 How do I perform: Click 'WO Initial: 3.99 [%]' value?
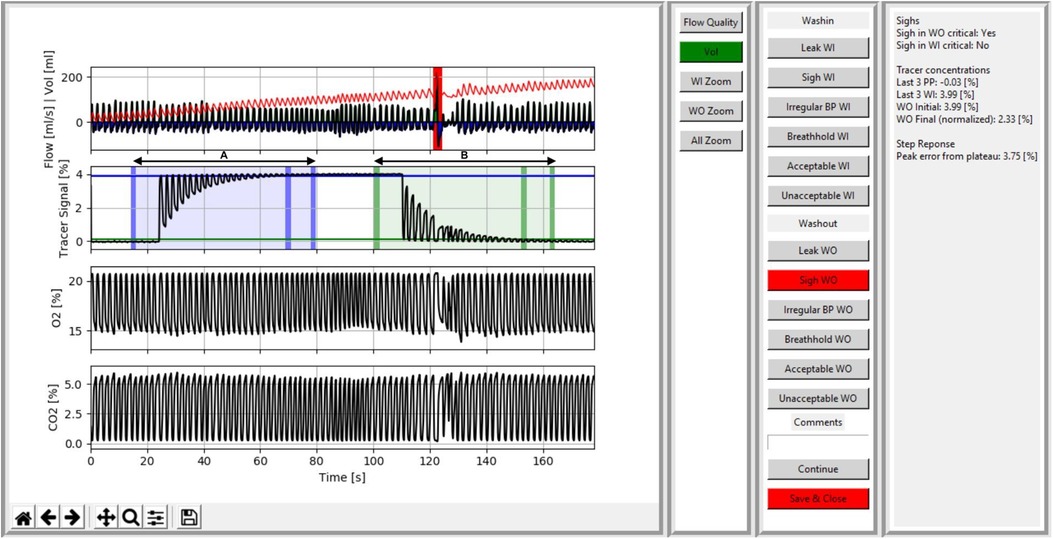point(938,106)
